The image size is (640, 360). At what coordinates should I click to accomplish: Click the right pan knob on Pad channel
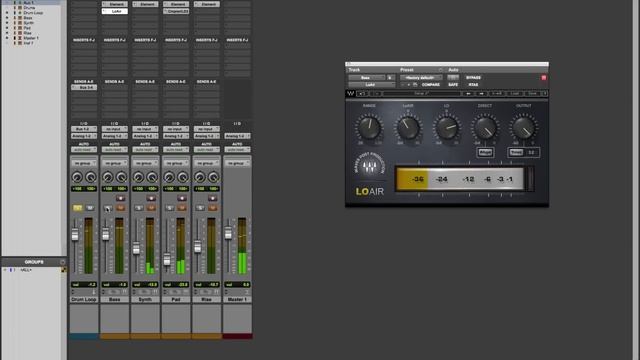tap(182, 177)
